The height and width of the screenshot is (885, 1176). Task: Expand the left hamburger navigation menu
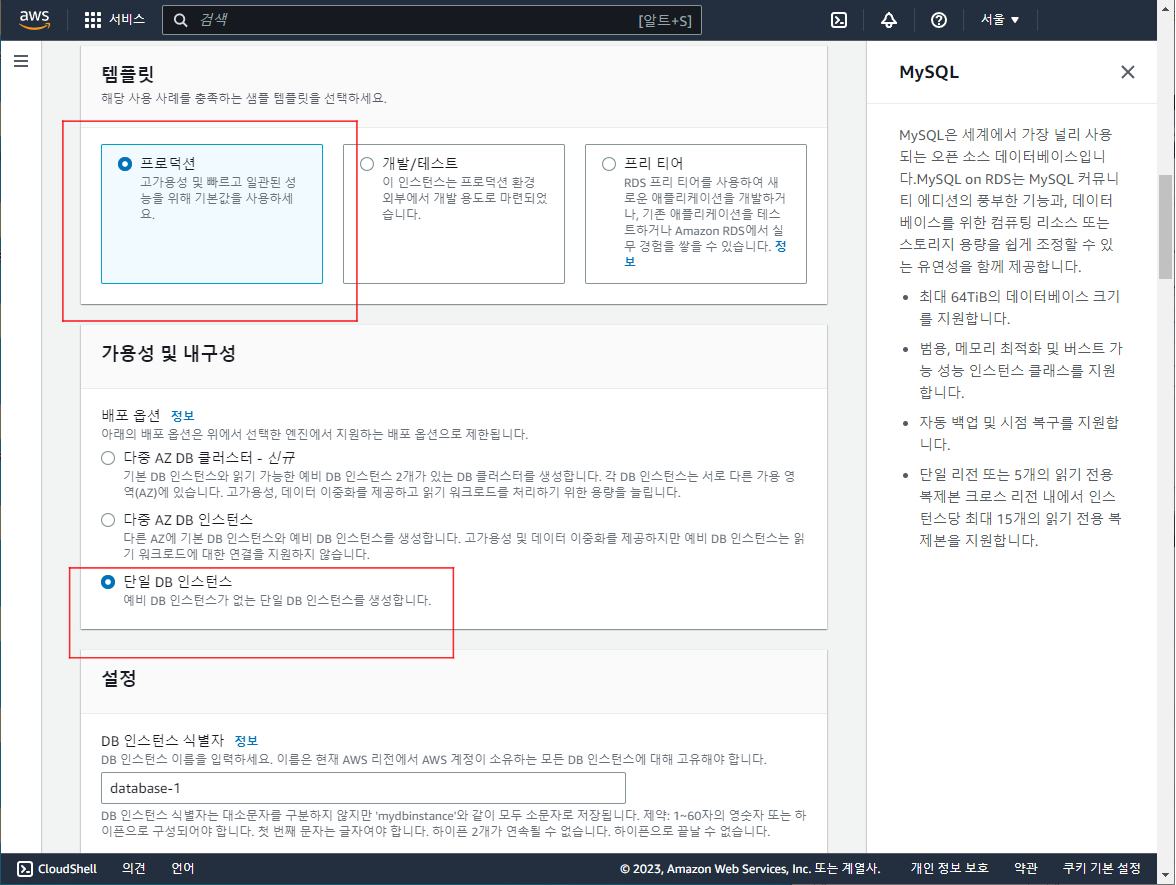[21, 62]
